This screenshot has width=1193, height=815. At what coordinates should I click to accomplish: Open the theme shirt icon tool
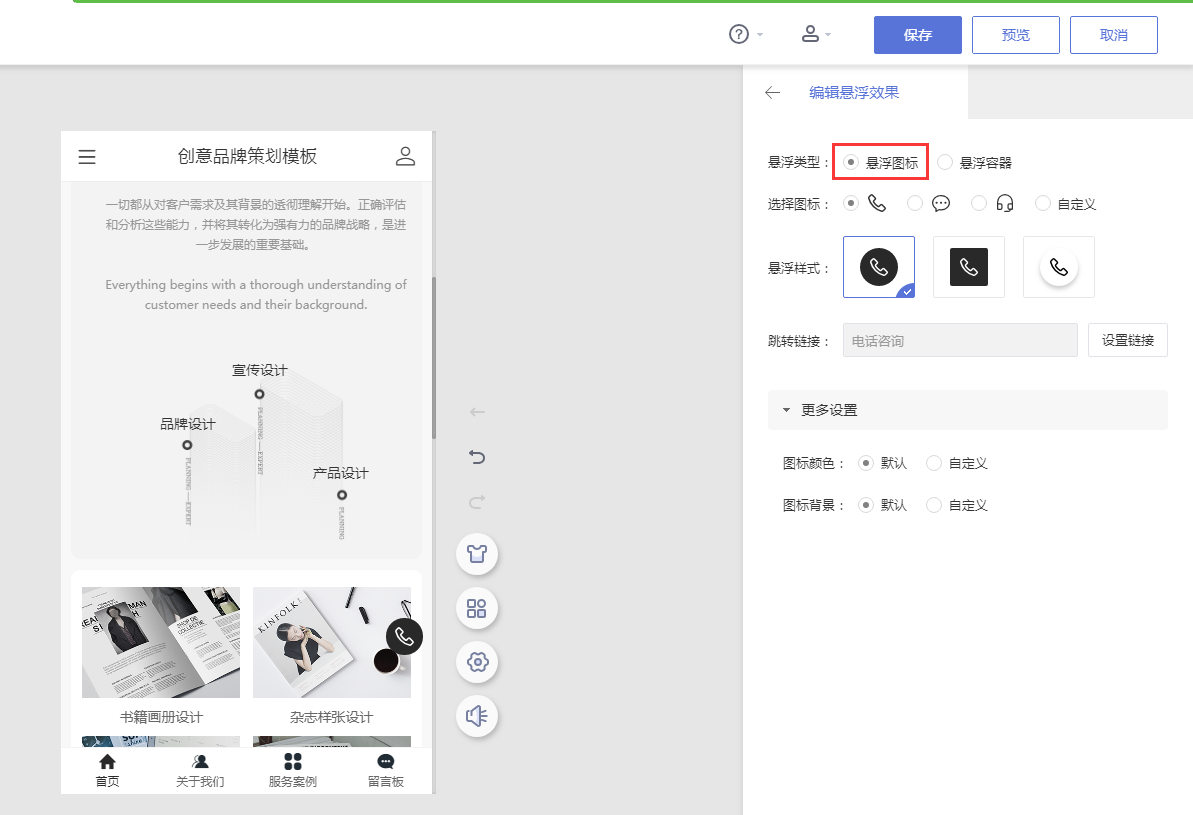tap(477, 554)
